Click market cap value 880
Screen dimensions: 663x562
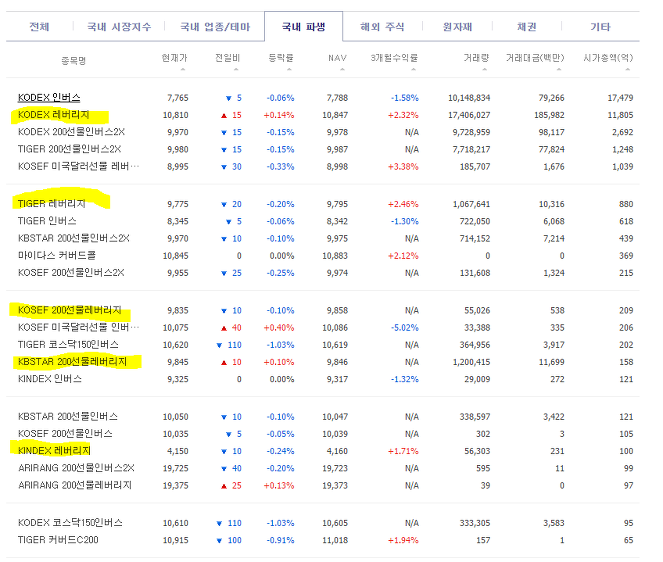pyautogui.click(x=626, y=204)
